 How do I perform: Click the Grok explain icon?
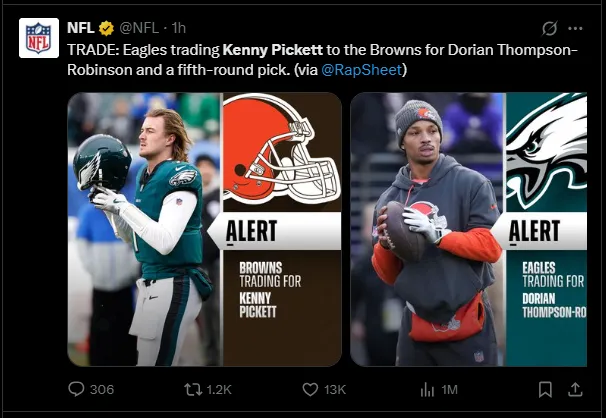pyautogui.click(x=549, y=28)
